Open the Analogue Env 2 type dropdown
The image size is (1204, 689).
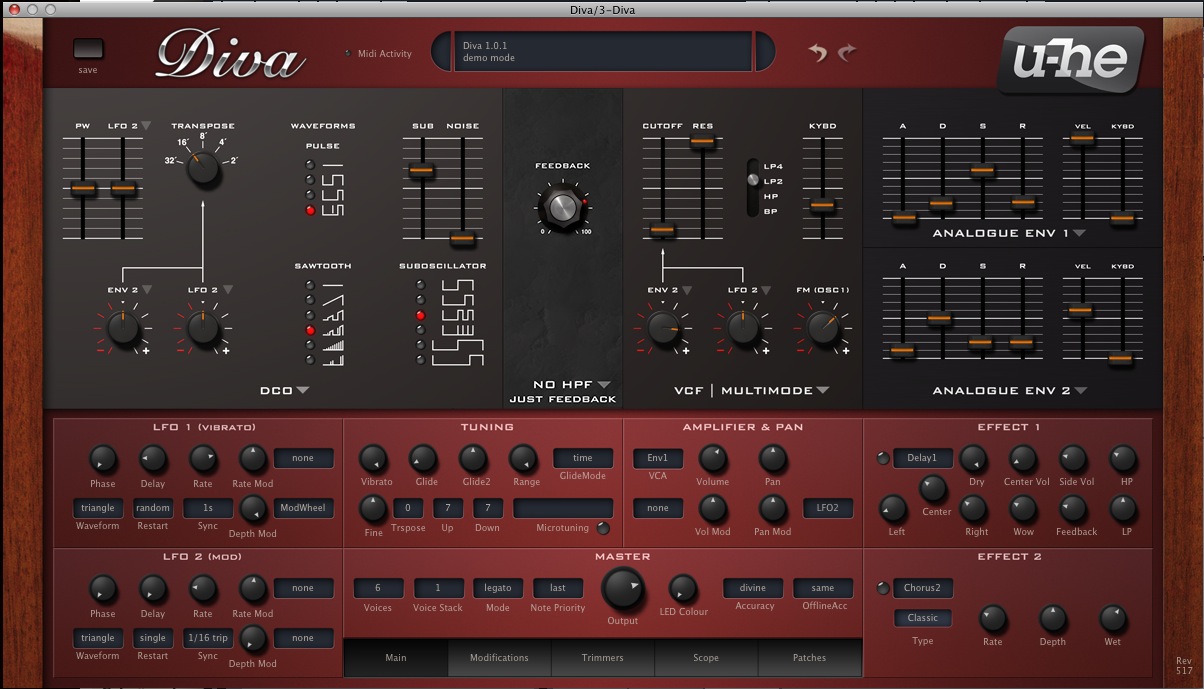pyautogui.click(x=1010, y=391)
